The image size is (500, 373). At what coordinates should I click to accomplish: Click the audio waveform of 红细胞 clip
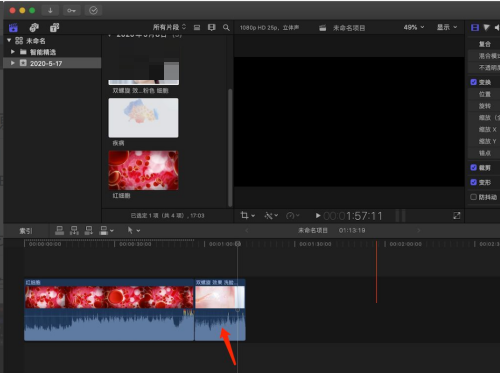tap(109, 325)
